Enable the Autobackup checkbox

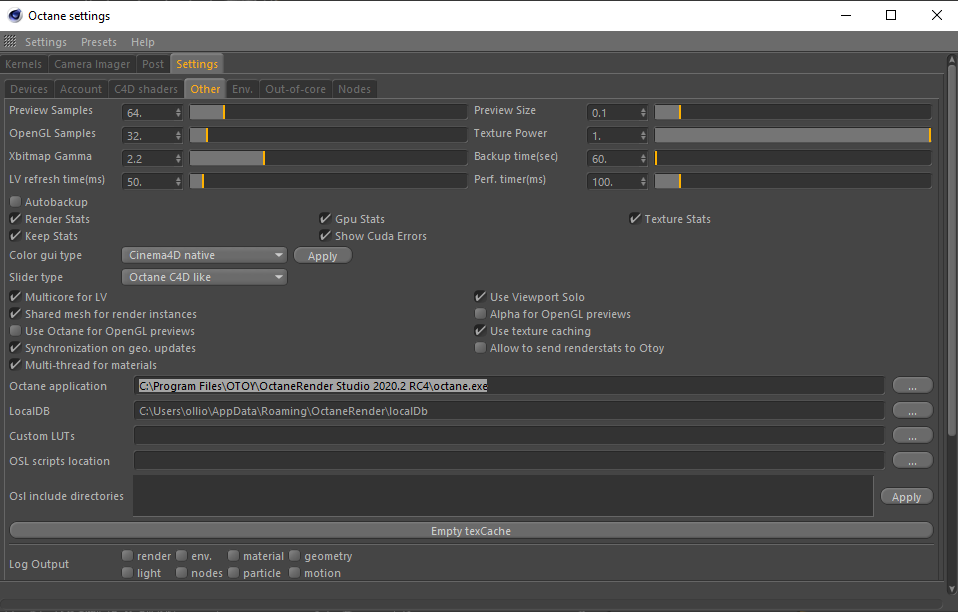(15, 202)
